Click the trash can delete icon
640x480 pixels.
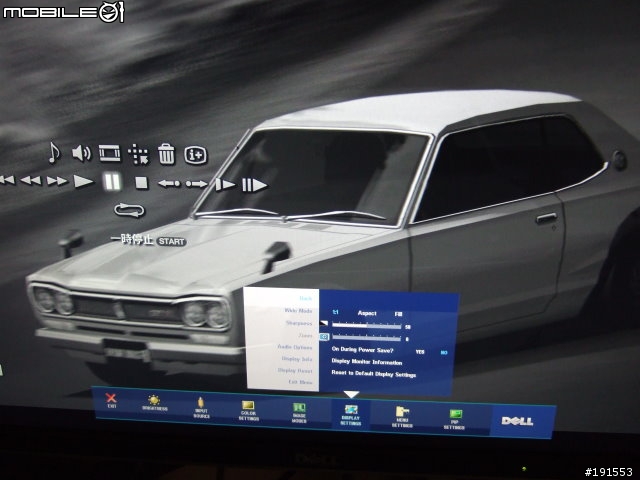167,154
